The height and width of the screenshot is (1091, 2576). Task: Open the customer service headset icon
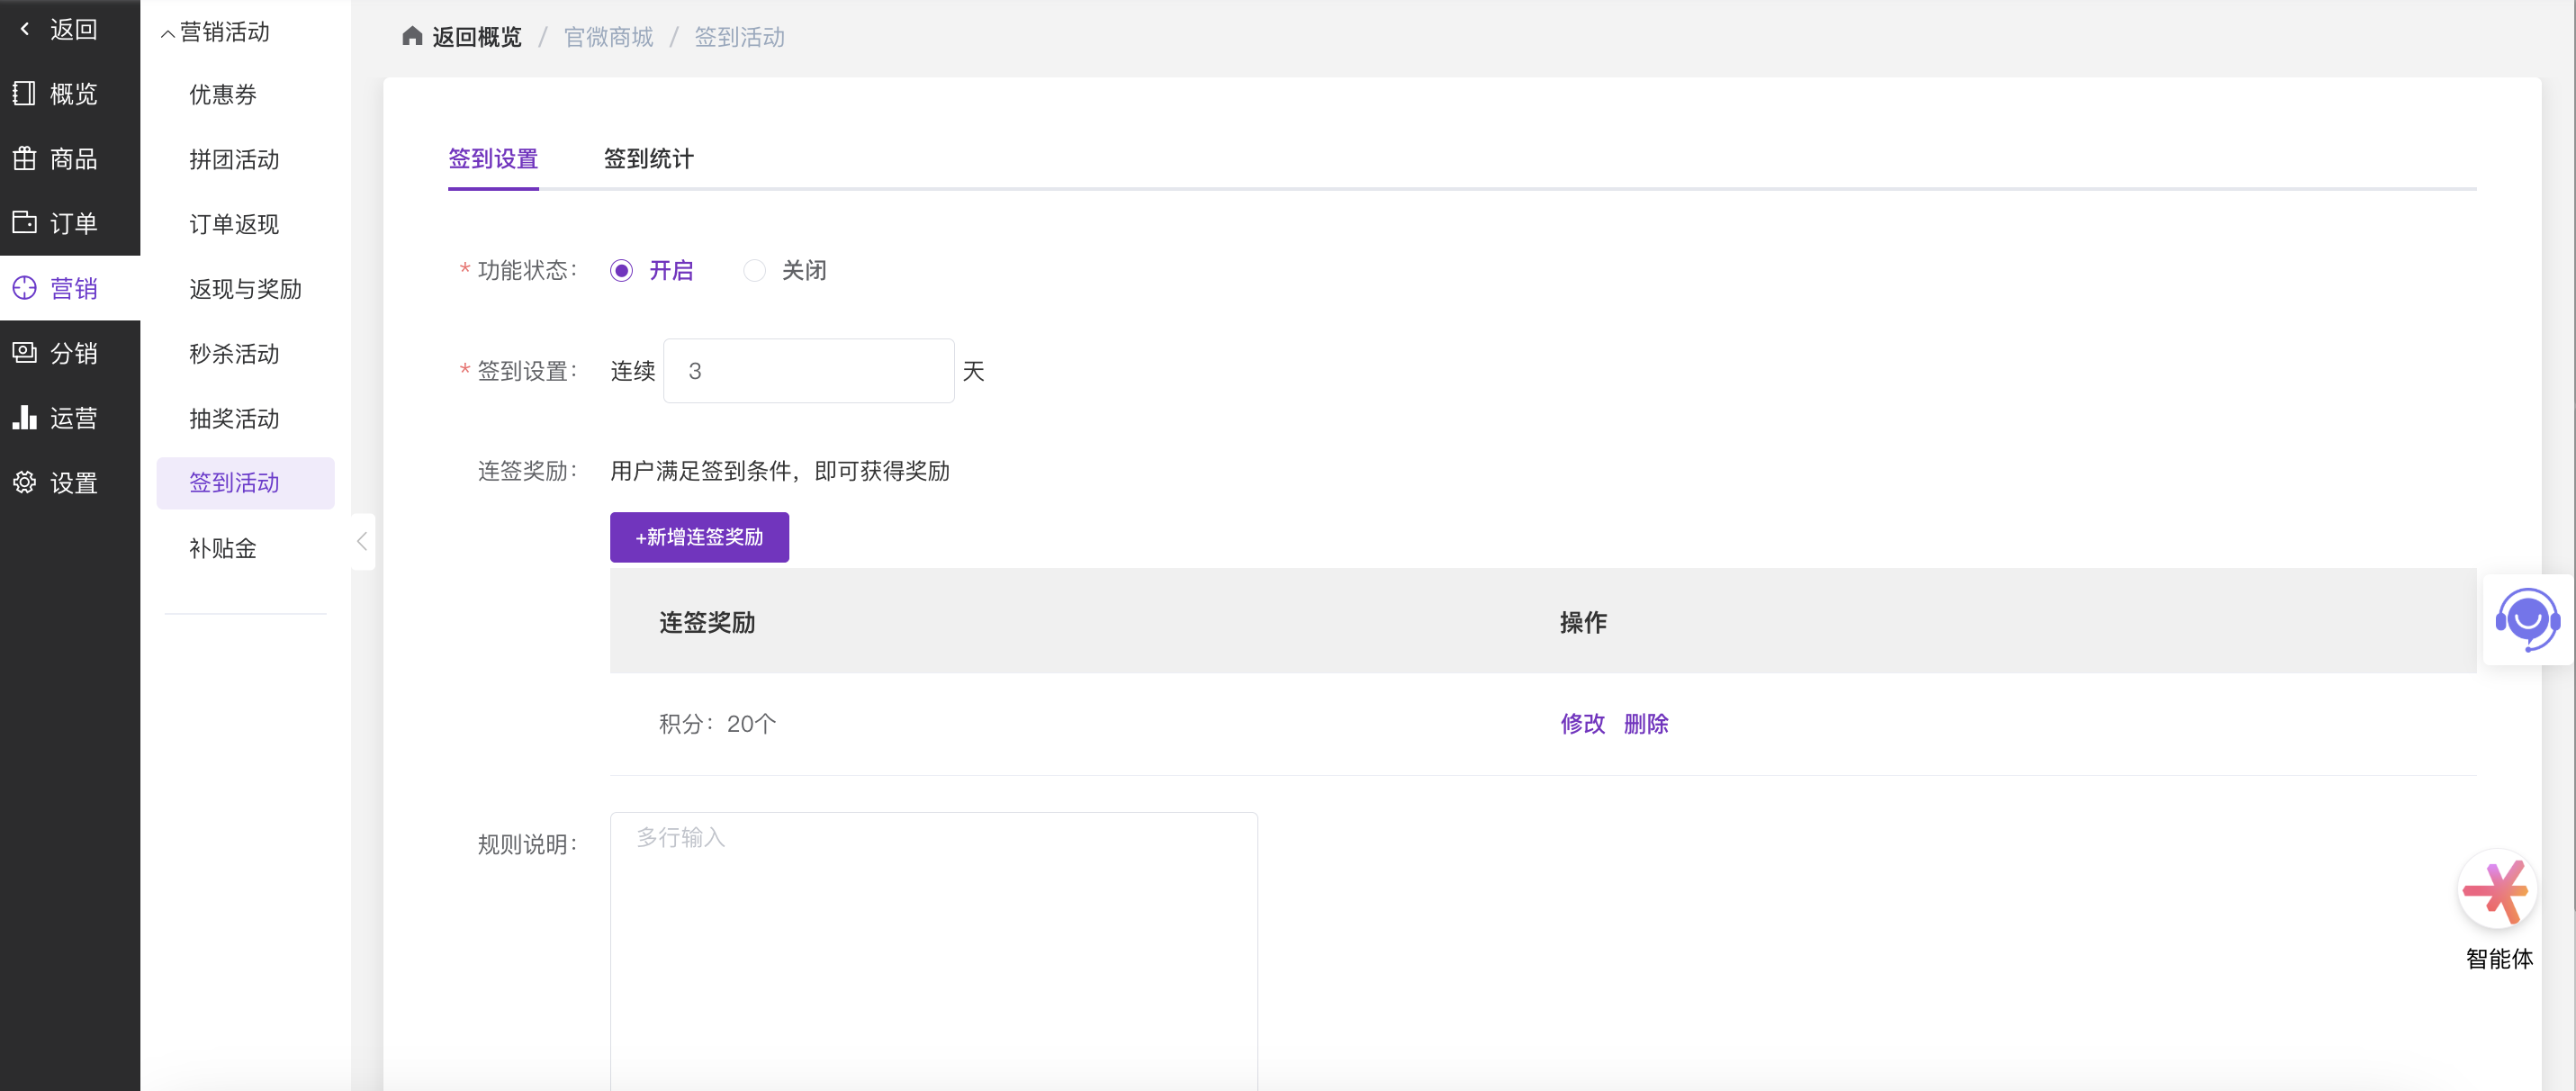tap(2527, 620)
